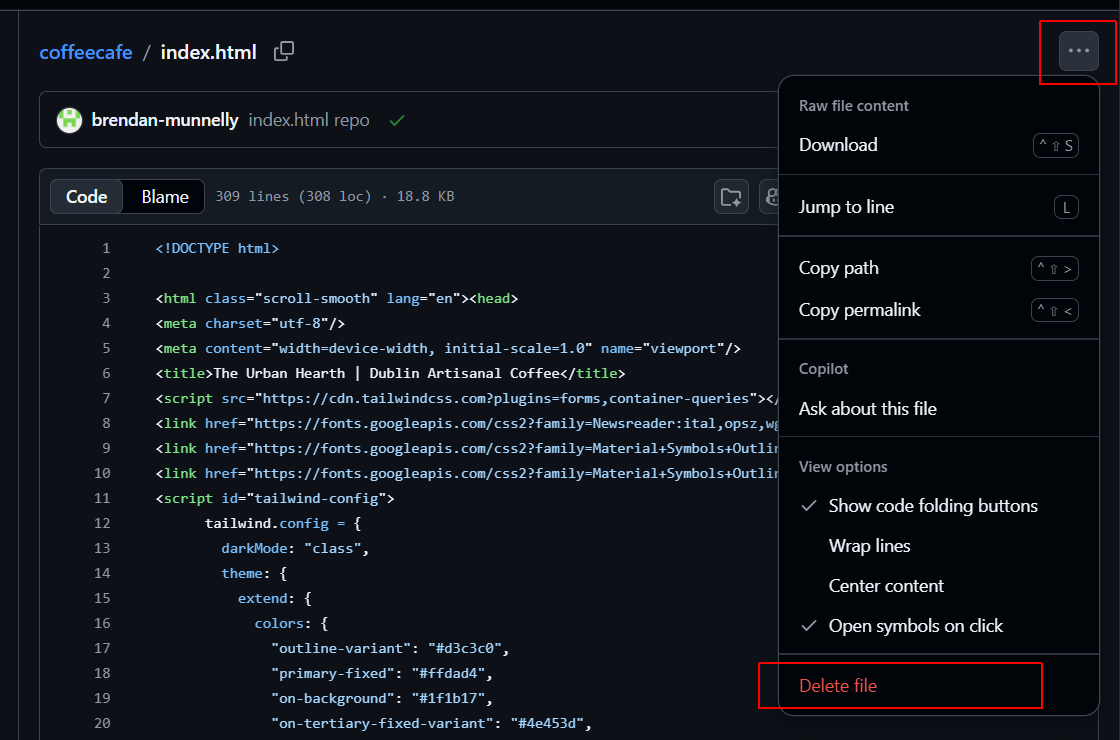Click the title line 'The Urban Hearth'
This screenshot has height=740, width=1120.
(x=390, y=374)
